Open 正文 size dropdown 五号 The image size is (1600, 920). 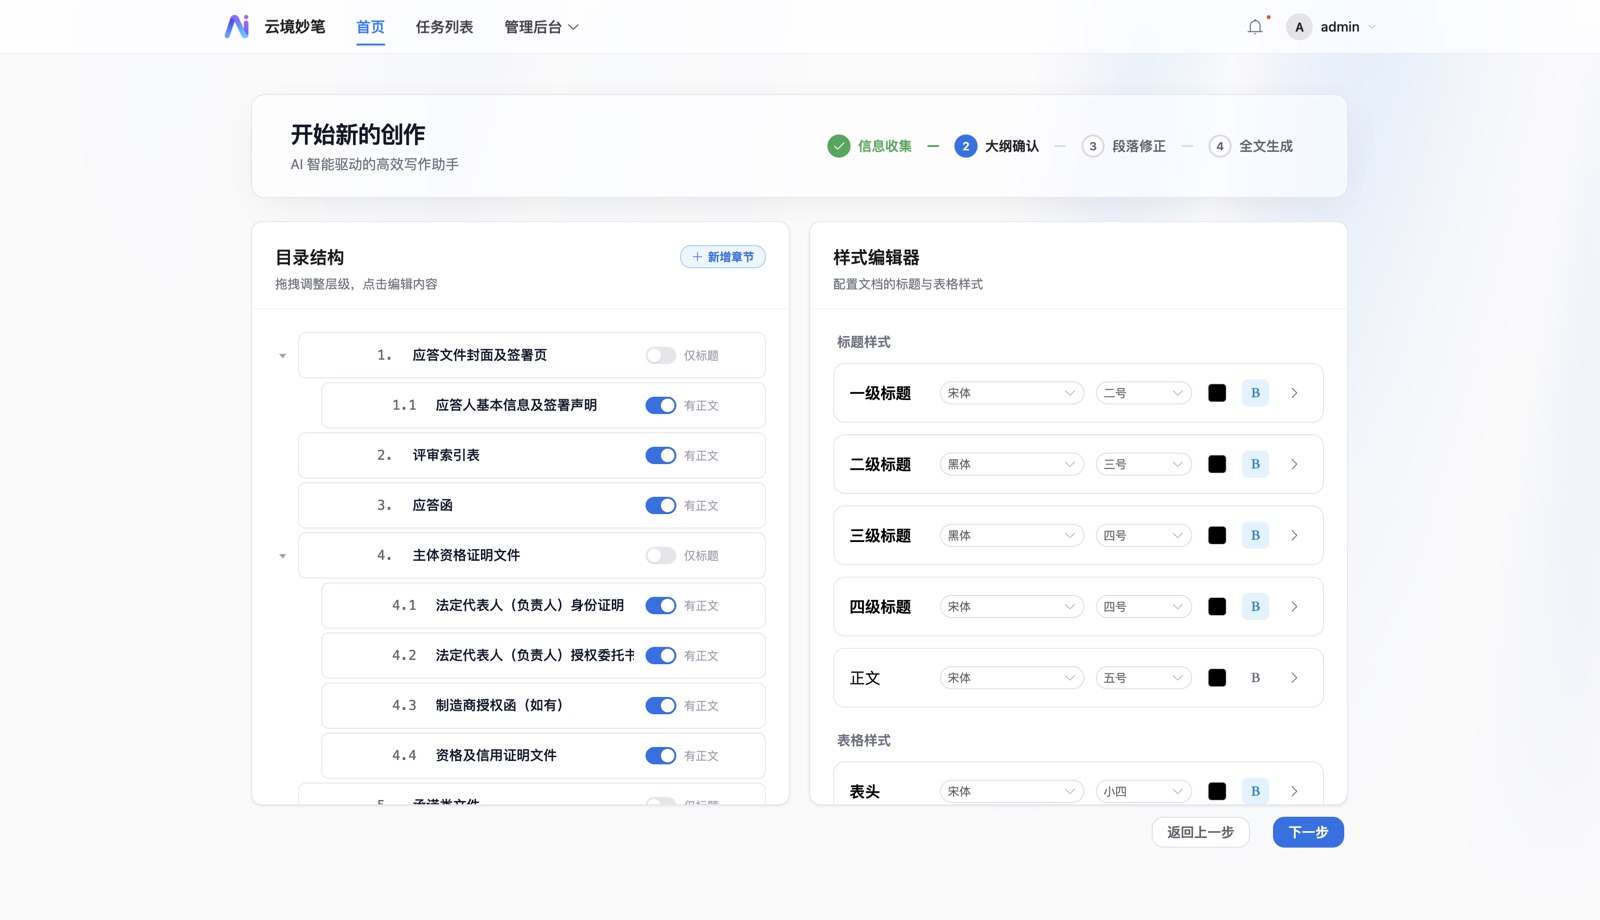(x=1143, y=678)
